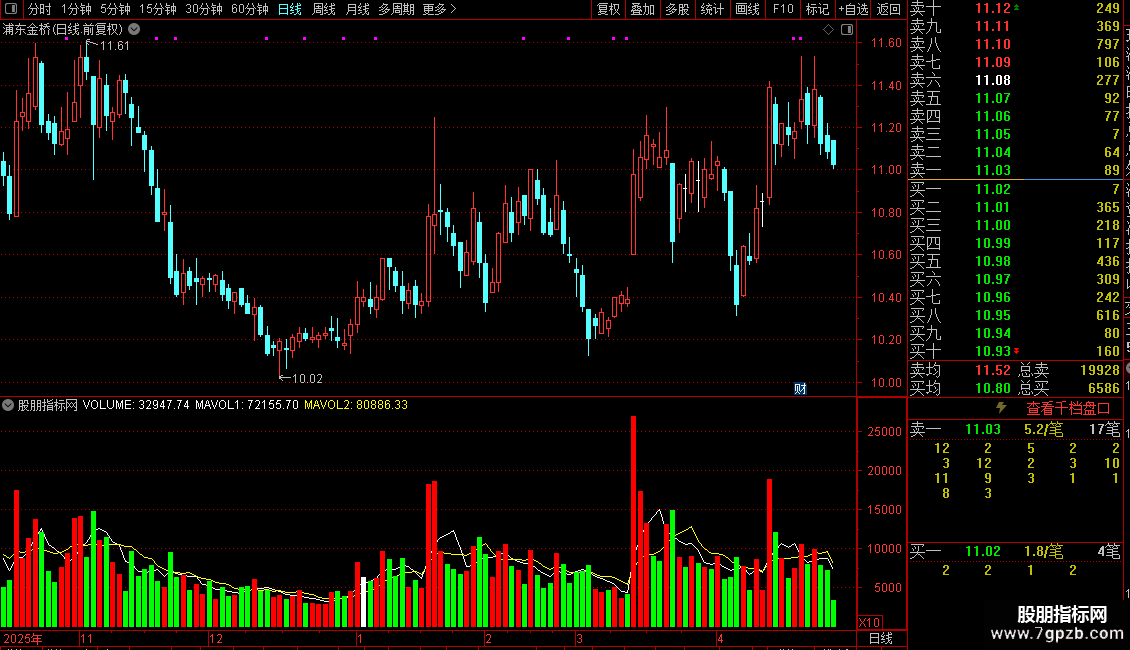The width and height of the screenshot is (1130, 650).
Task: Switch to the 5分钟 chart tab
Action: (x=115, y=9)
